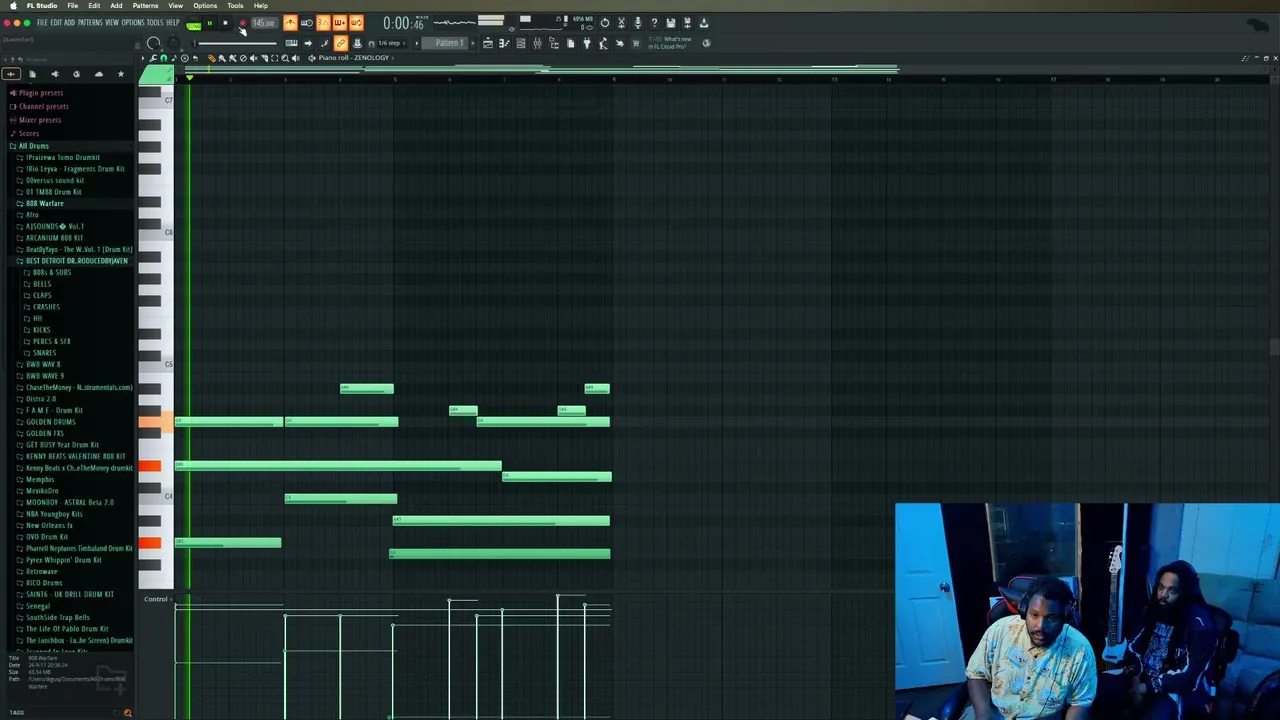Open the browser starred favorites tab
The image size is (1280, 720).
click(x=120, y=74)
